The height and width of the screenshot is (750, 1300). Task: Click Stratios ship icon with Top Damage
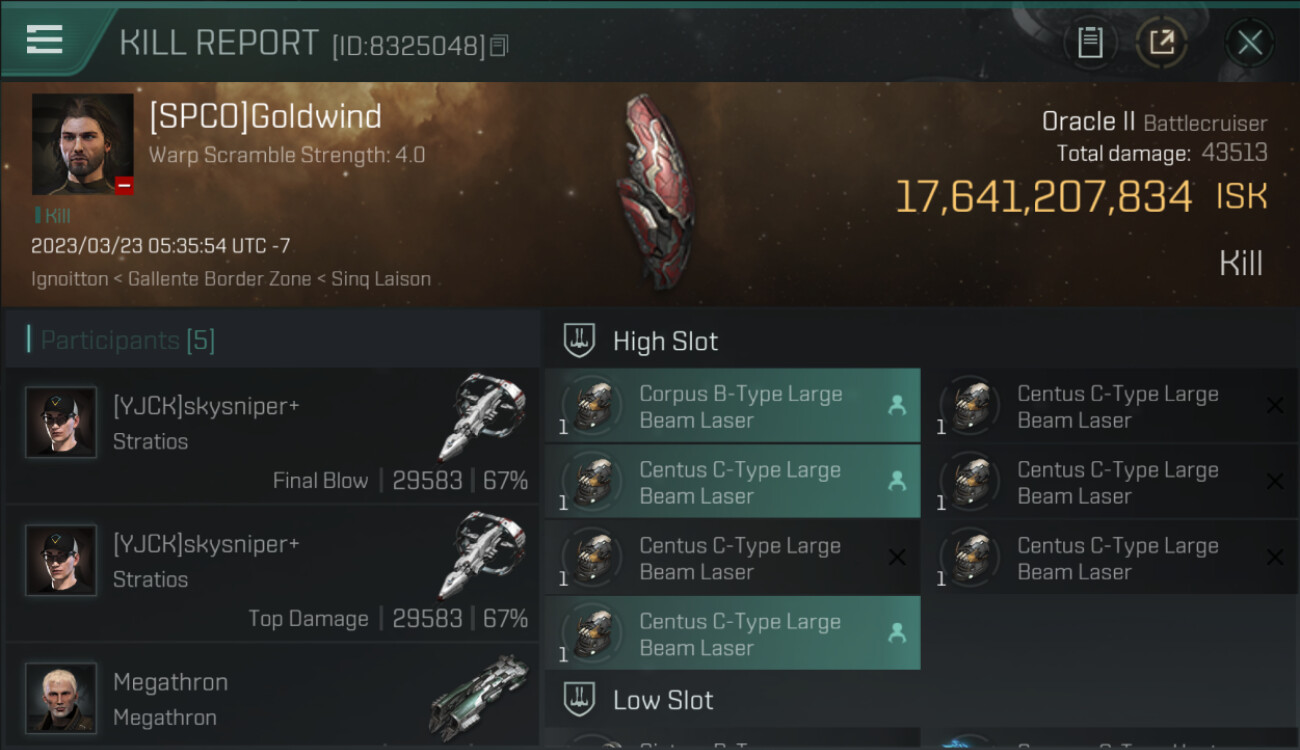[x=482, y=554]
